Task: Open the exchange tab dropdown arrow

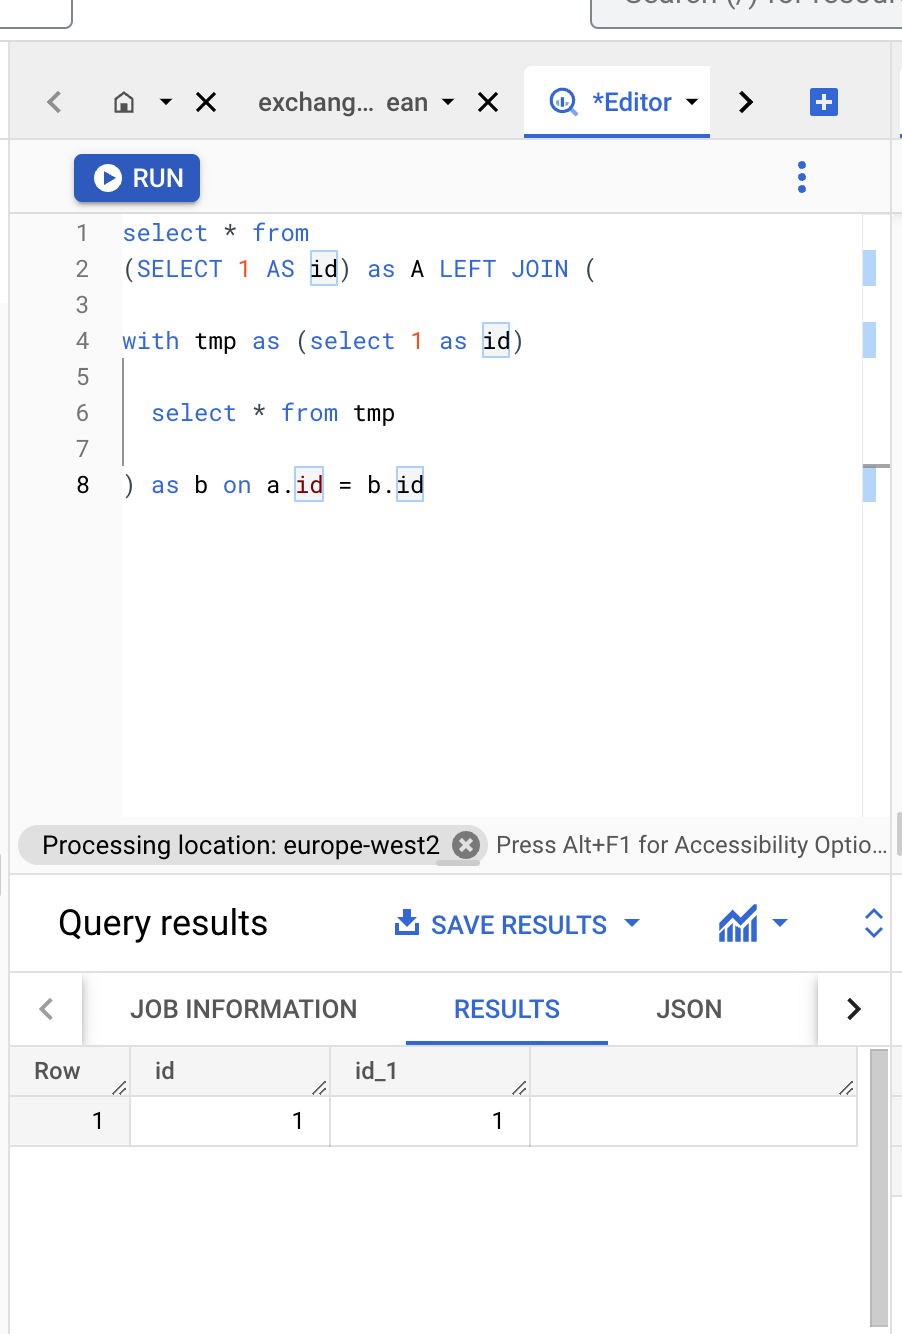Action: tap(447, 102)
